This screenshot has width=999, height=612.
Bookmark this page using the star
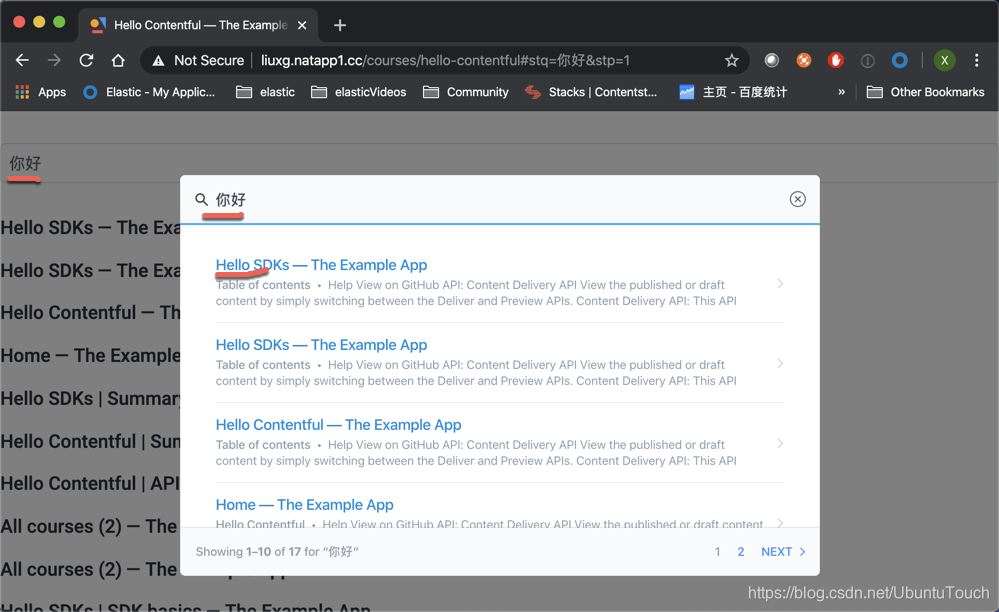pyautogui.click(x=731, y=60)
